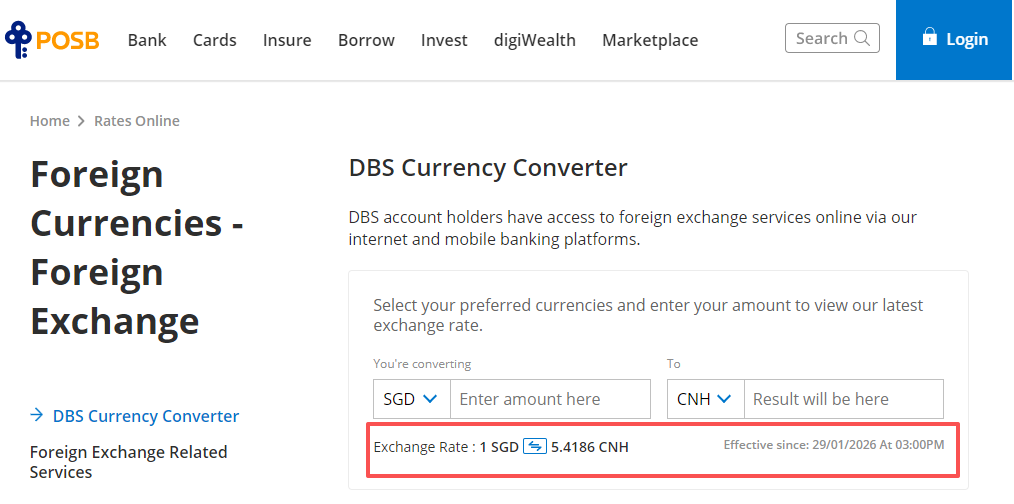The image size is (1014, 504).
Task: Open the Rates Online breadcrumb link
Action: pyautogui.click(x=137, y=121)
